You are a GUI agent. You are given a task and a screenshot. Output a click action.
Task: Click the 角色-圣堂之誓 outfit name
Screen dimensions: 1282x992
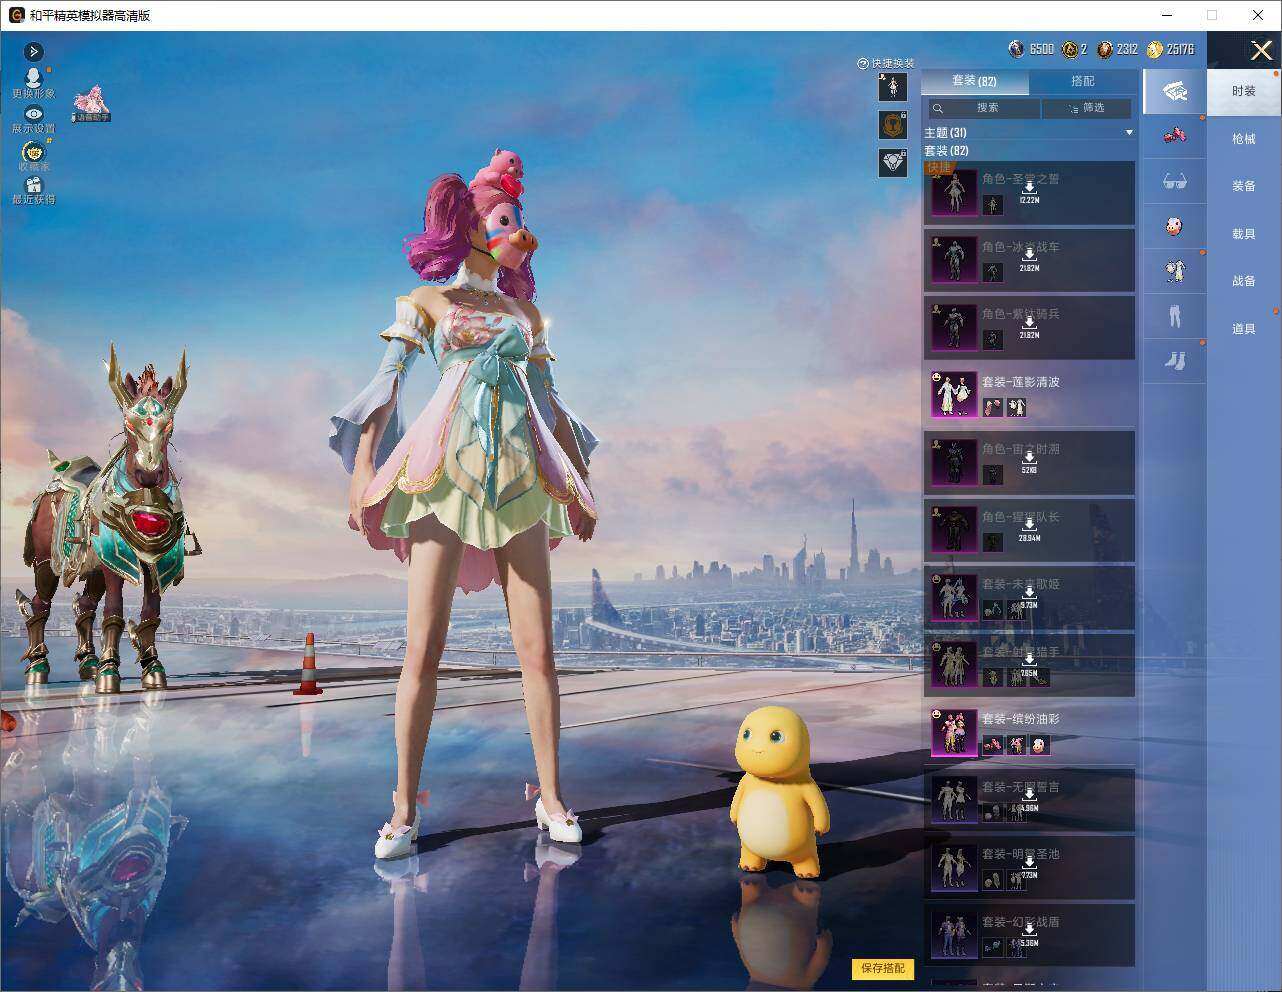click(1020, 179)
